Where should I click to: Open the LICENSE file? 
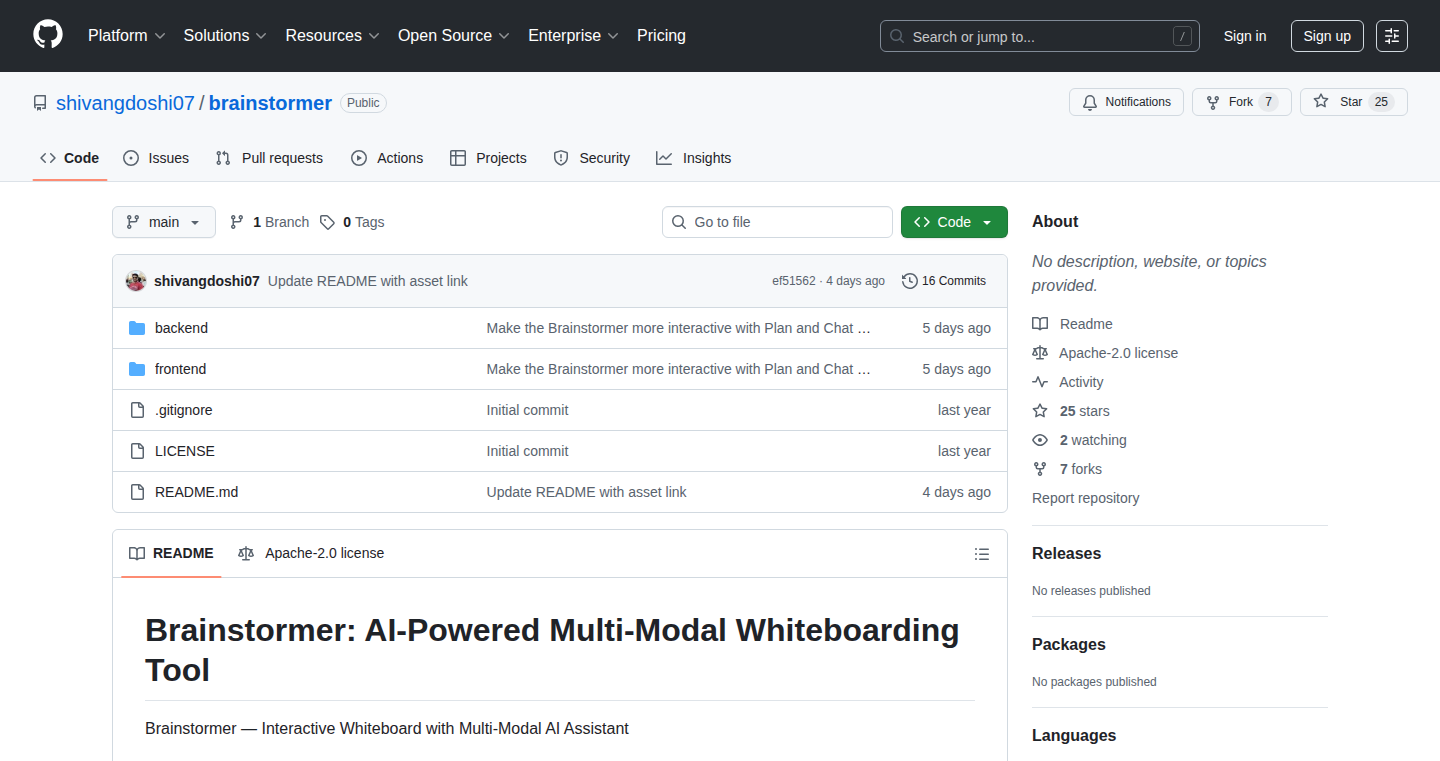pos(185,451)
